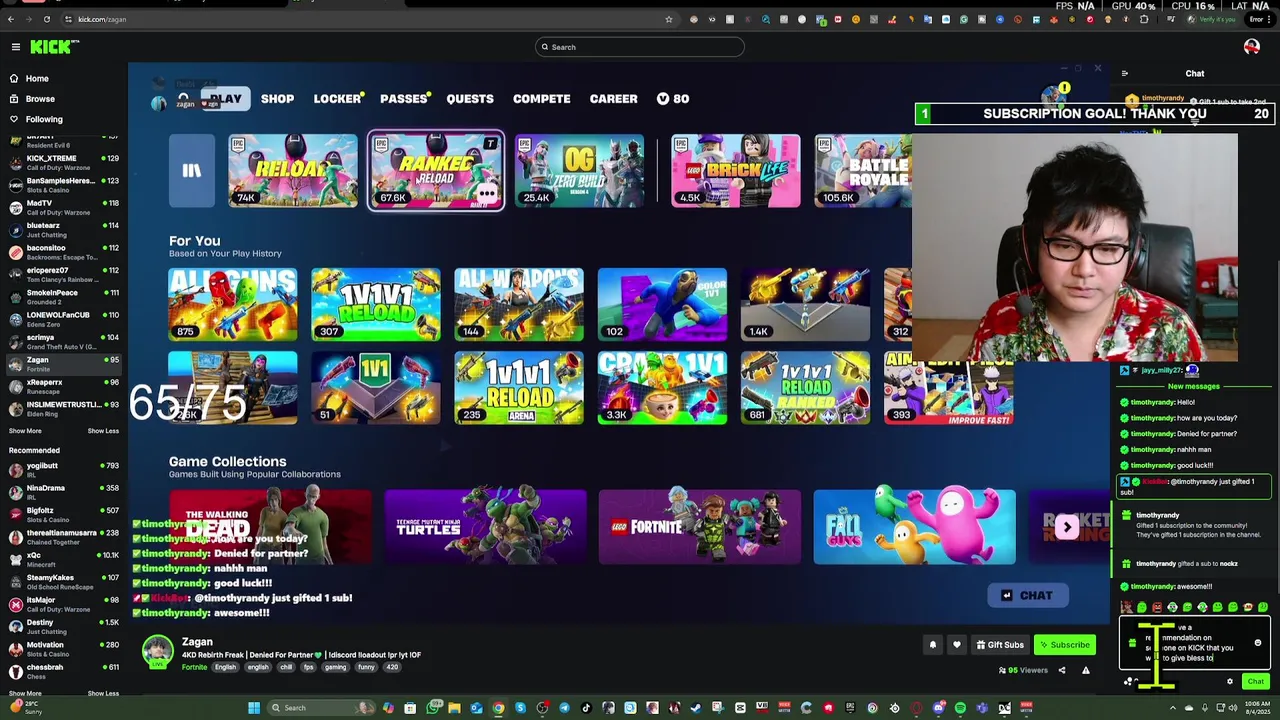The image size is (1280, 720).
Task: Click the Fortnite category tag
Action: click(x=194, y=667)
